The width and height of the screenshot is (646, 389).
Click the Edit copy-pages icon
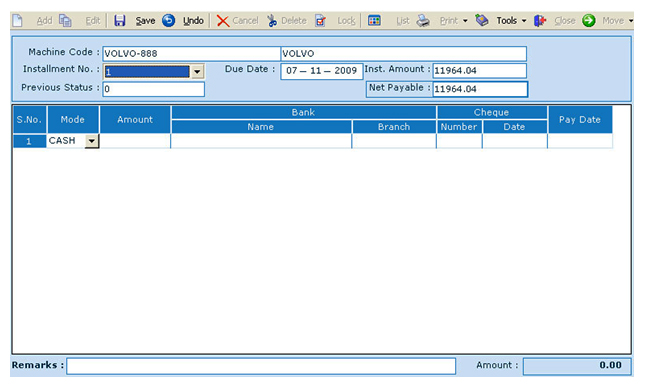(x=65, y=20)
